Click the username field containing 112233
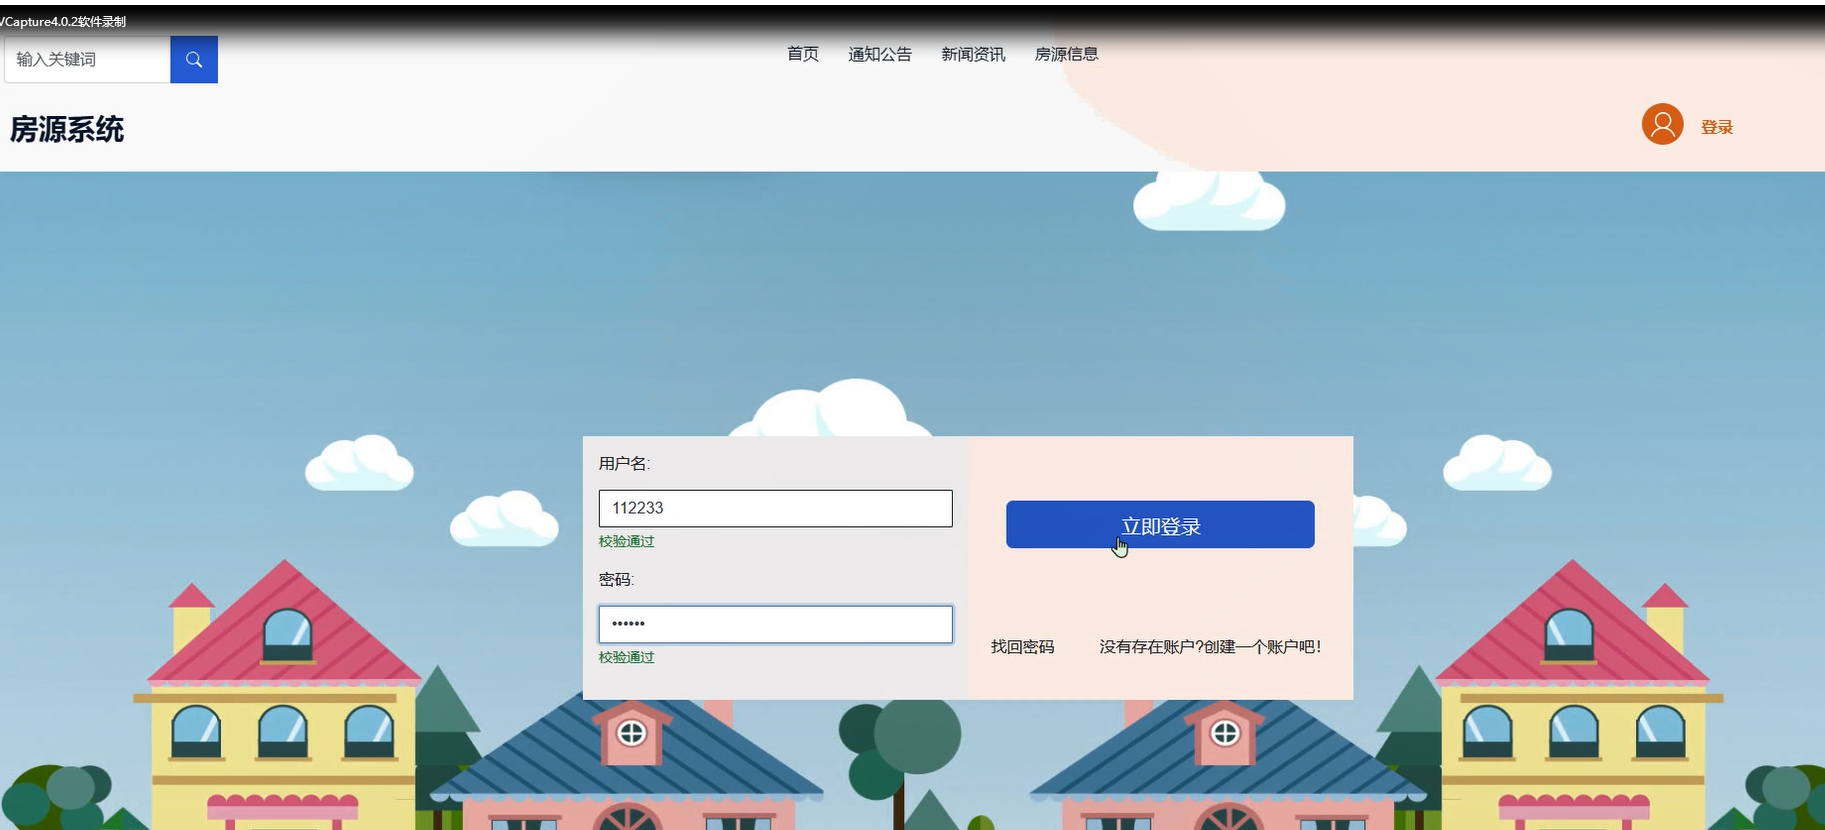This screenshot has height=830, width=1825. [x=776, y=508]
